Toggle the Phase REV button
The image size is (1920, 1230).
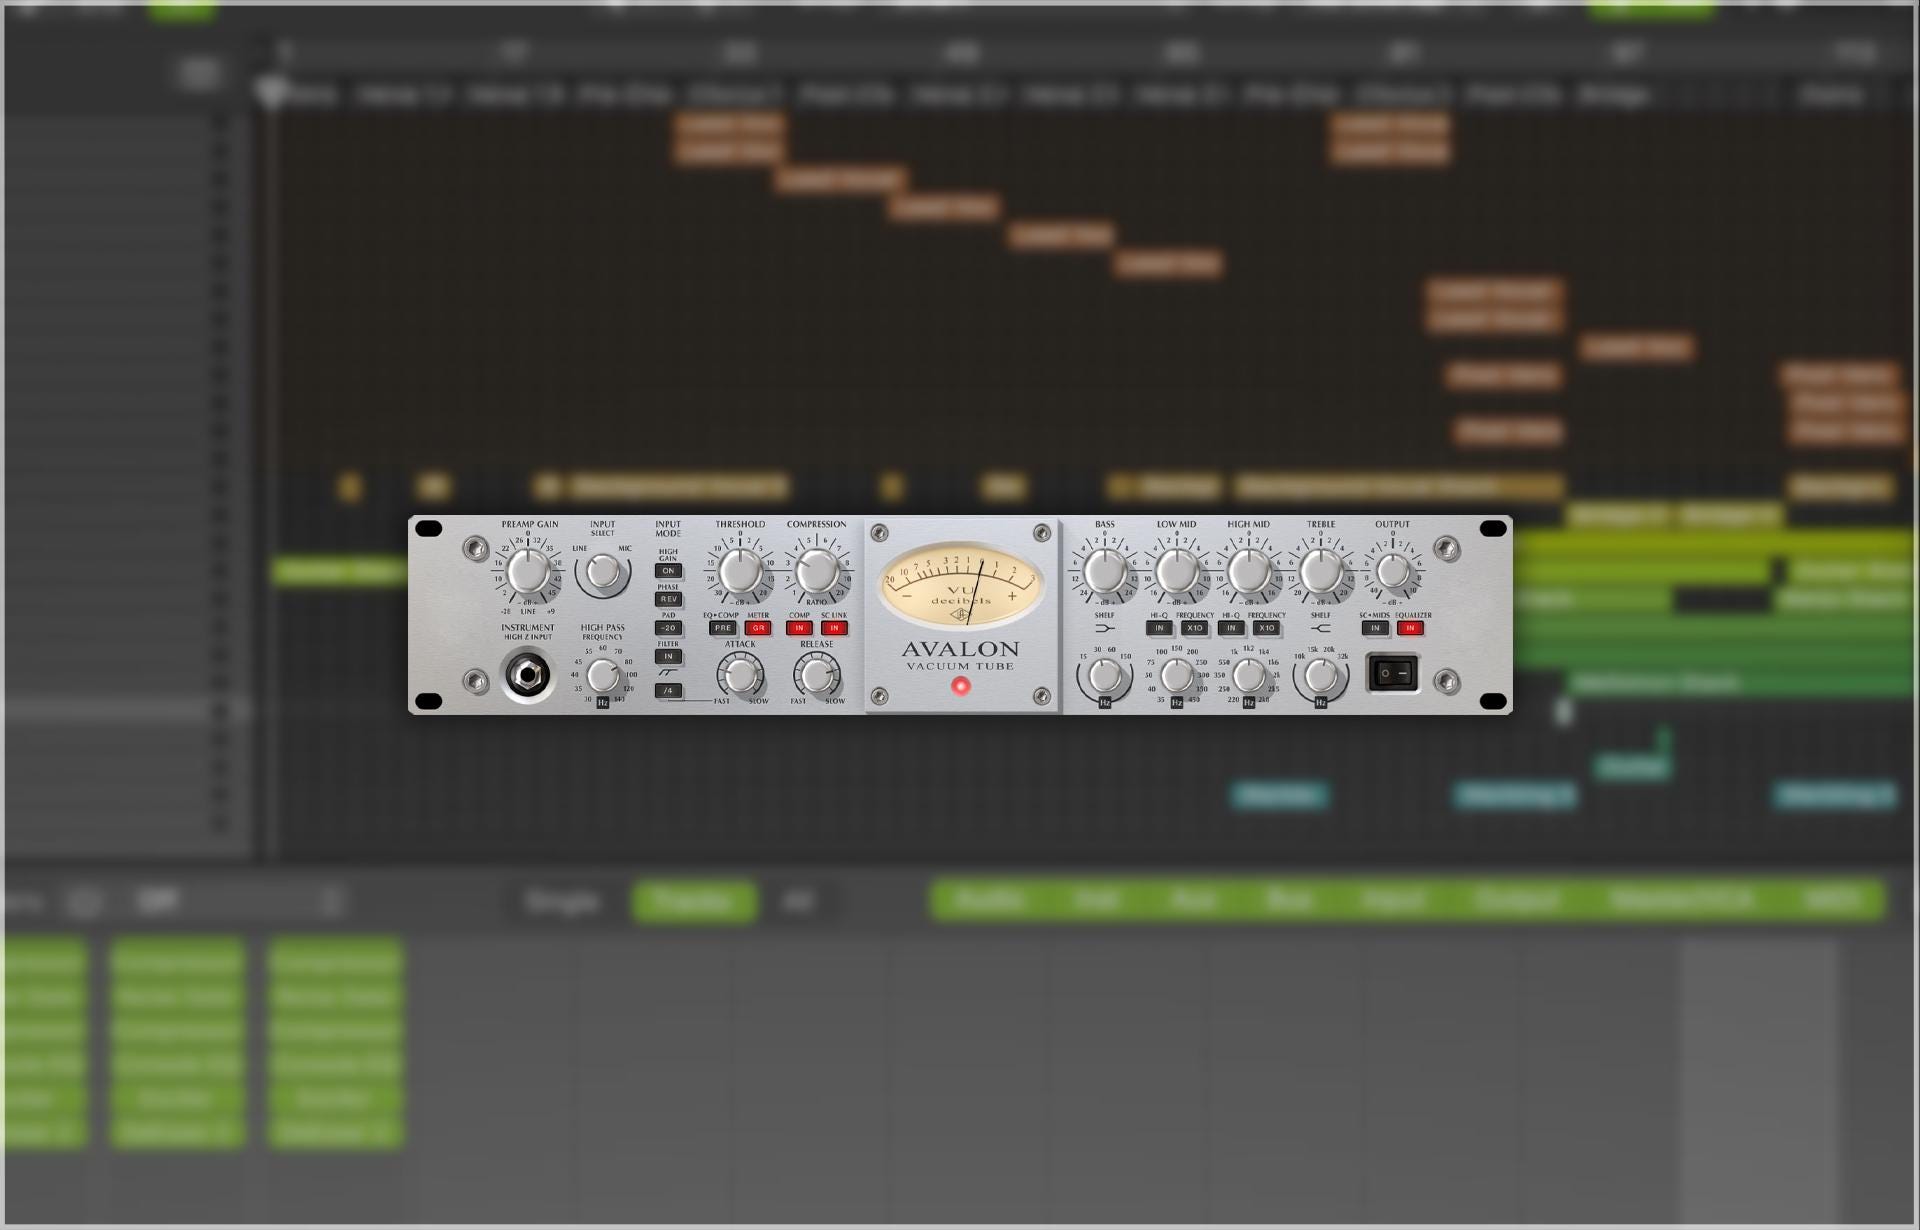pos(668,599)
